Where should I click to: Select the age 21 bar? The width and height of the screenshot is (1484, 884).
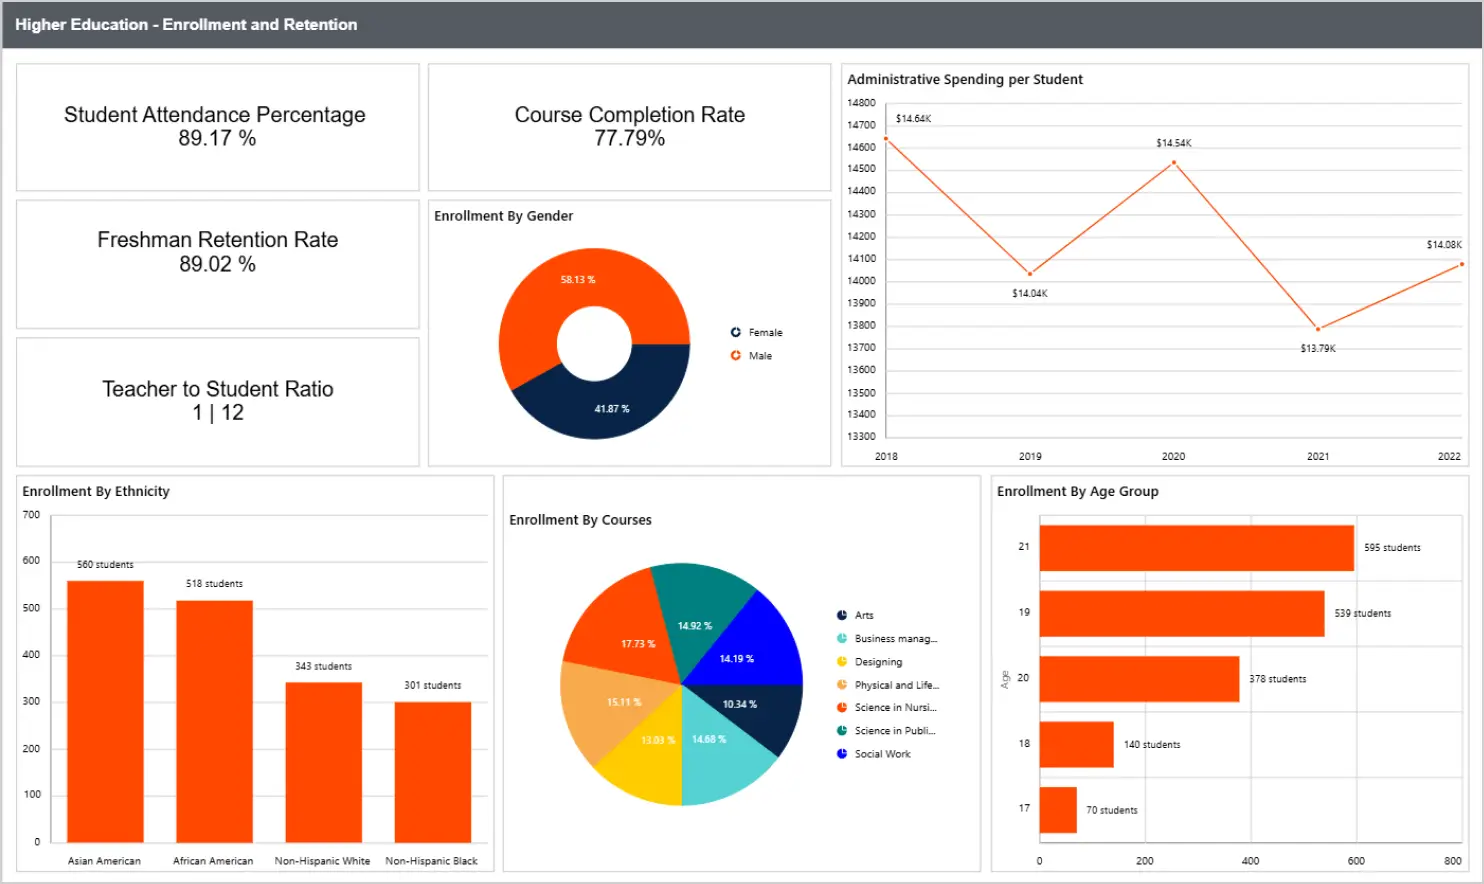click(x=1196, y=548)
